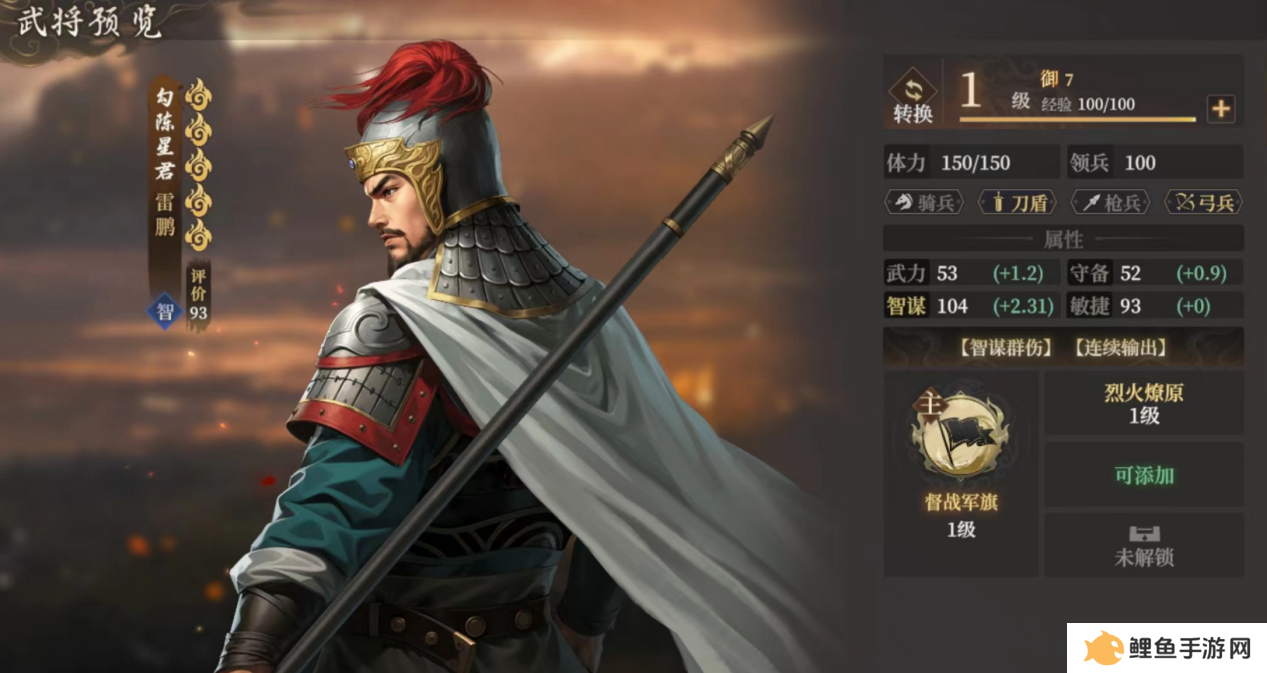Tap the plus icon beside experience bar
This screenshot has height=673, width=1267.
tap(1221, 109)
